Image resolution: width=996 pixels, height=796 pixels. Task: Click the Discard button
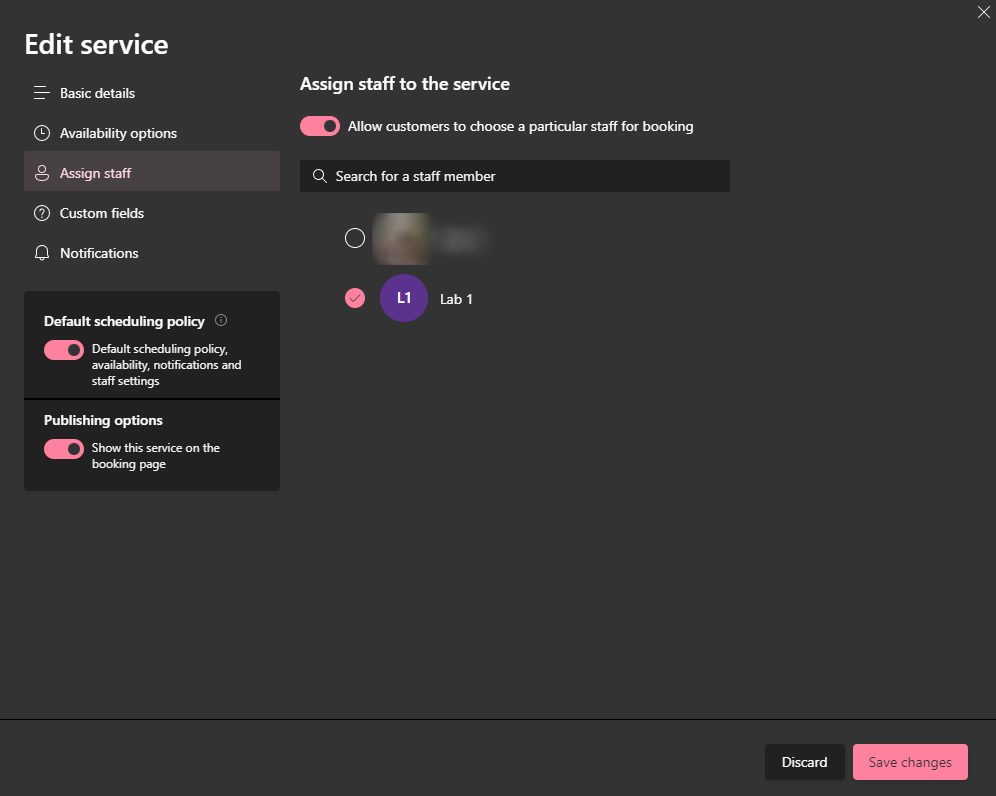pyautogui.click(x=804, y=762)
